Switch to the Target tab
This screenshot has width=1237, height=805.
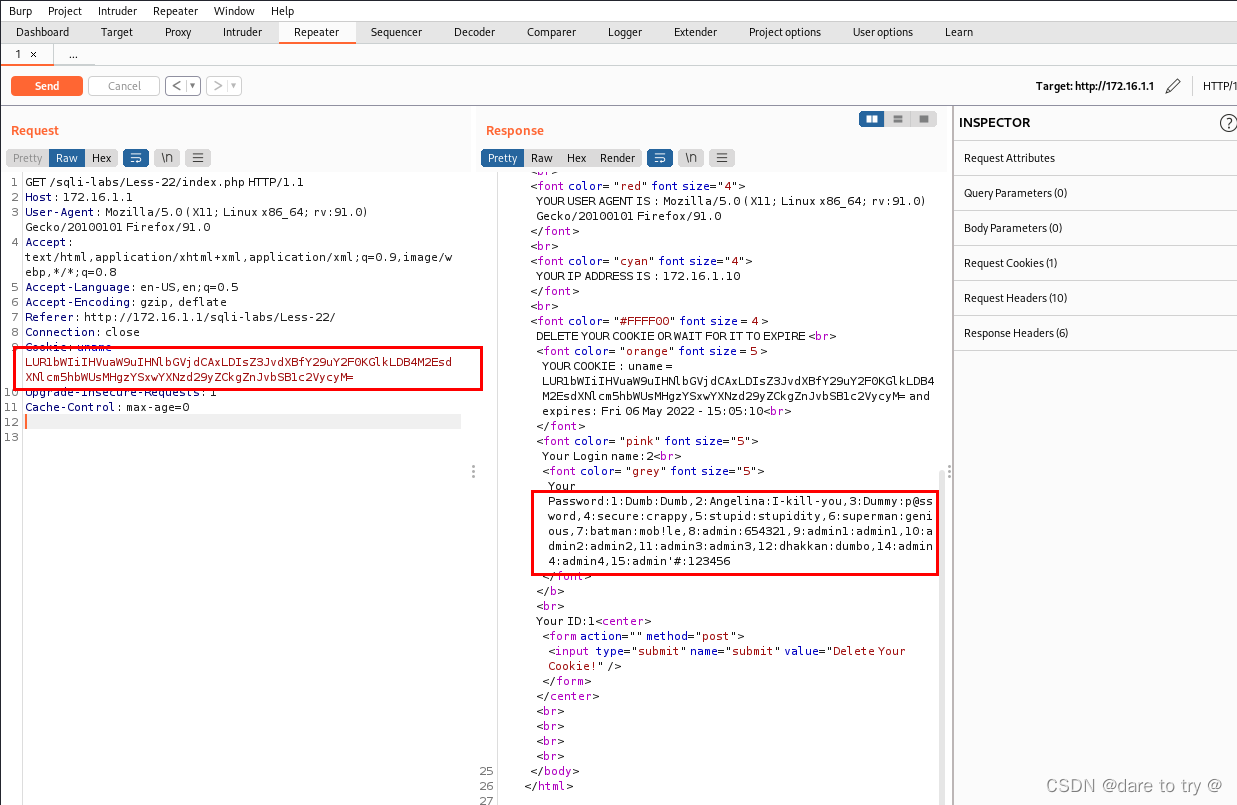tap(117, 32)
